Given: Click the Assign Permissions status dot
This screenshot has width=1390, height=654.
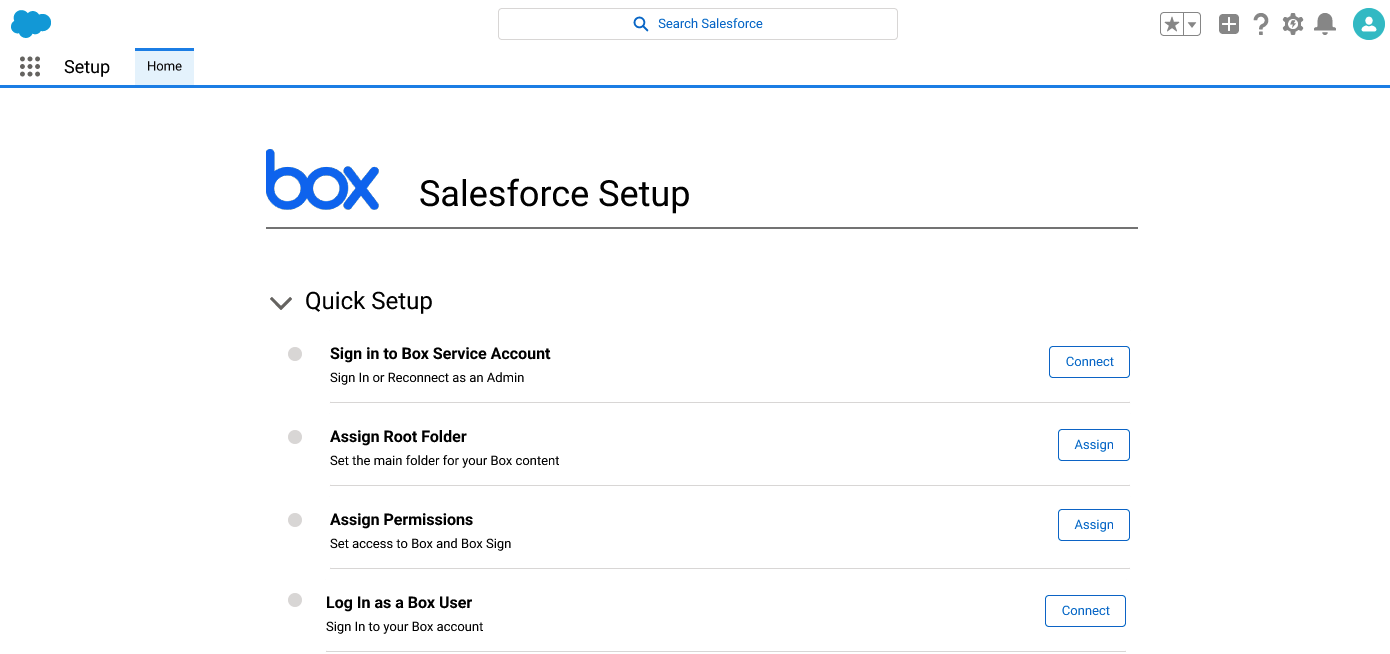Looking at the screenshot, I should click(x=295, y=520).
